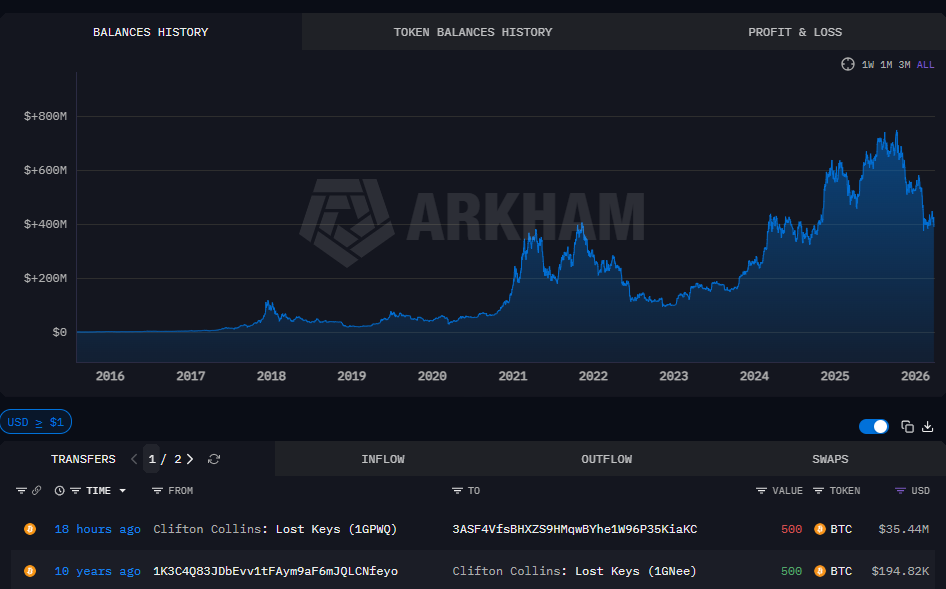Select the Transfers tab

pyautogui.click(x=83, y=459)
